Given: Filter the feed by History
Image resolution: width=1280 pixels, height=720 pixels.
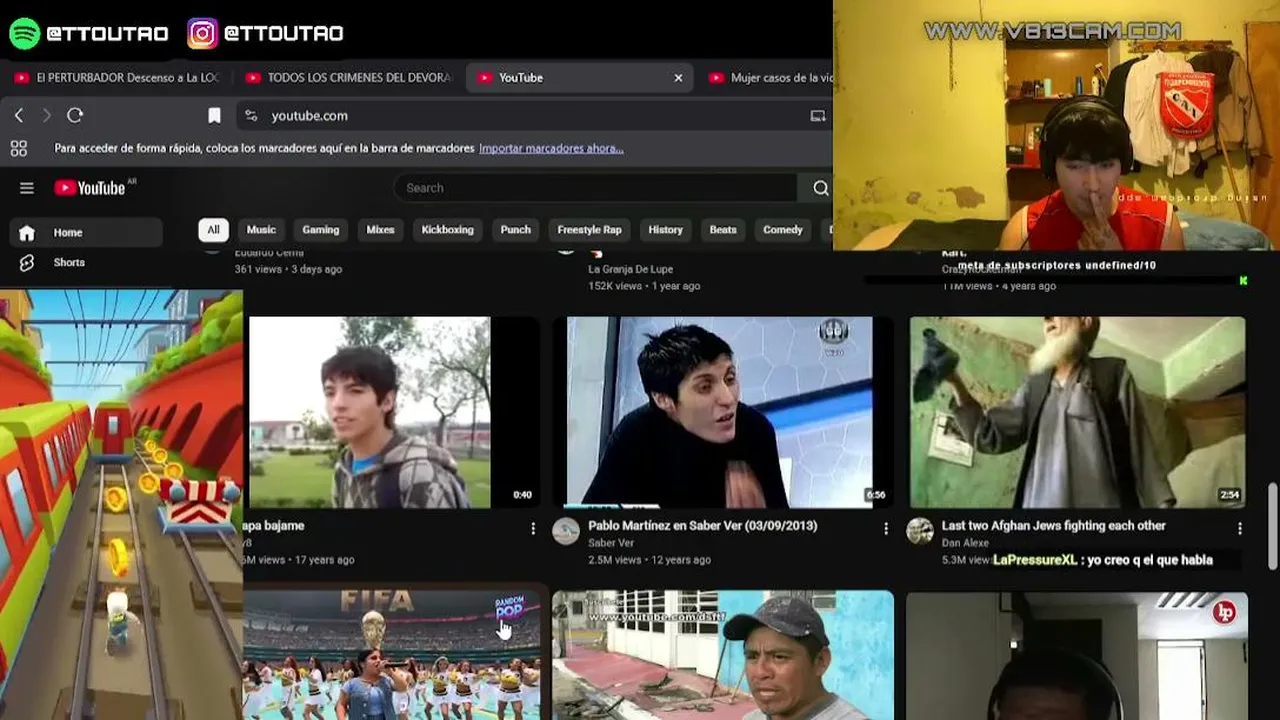Looking at the screenshot, I should coord(665,230).
